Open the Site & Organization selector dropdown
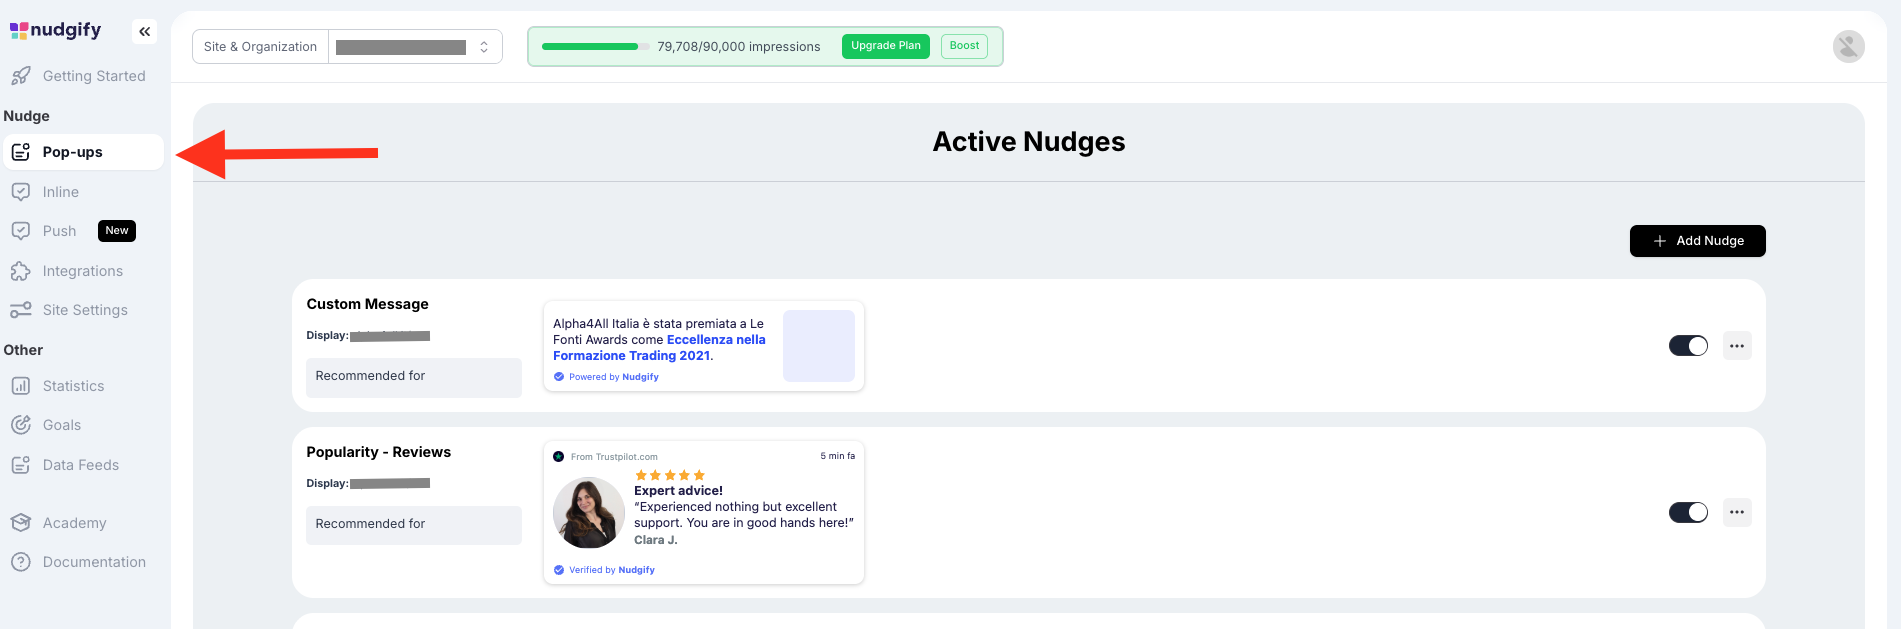 415,47
